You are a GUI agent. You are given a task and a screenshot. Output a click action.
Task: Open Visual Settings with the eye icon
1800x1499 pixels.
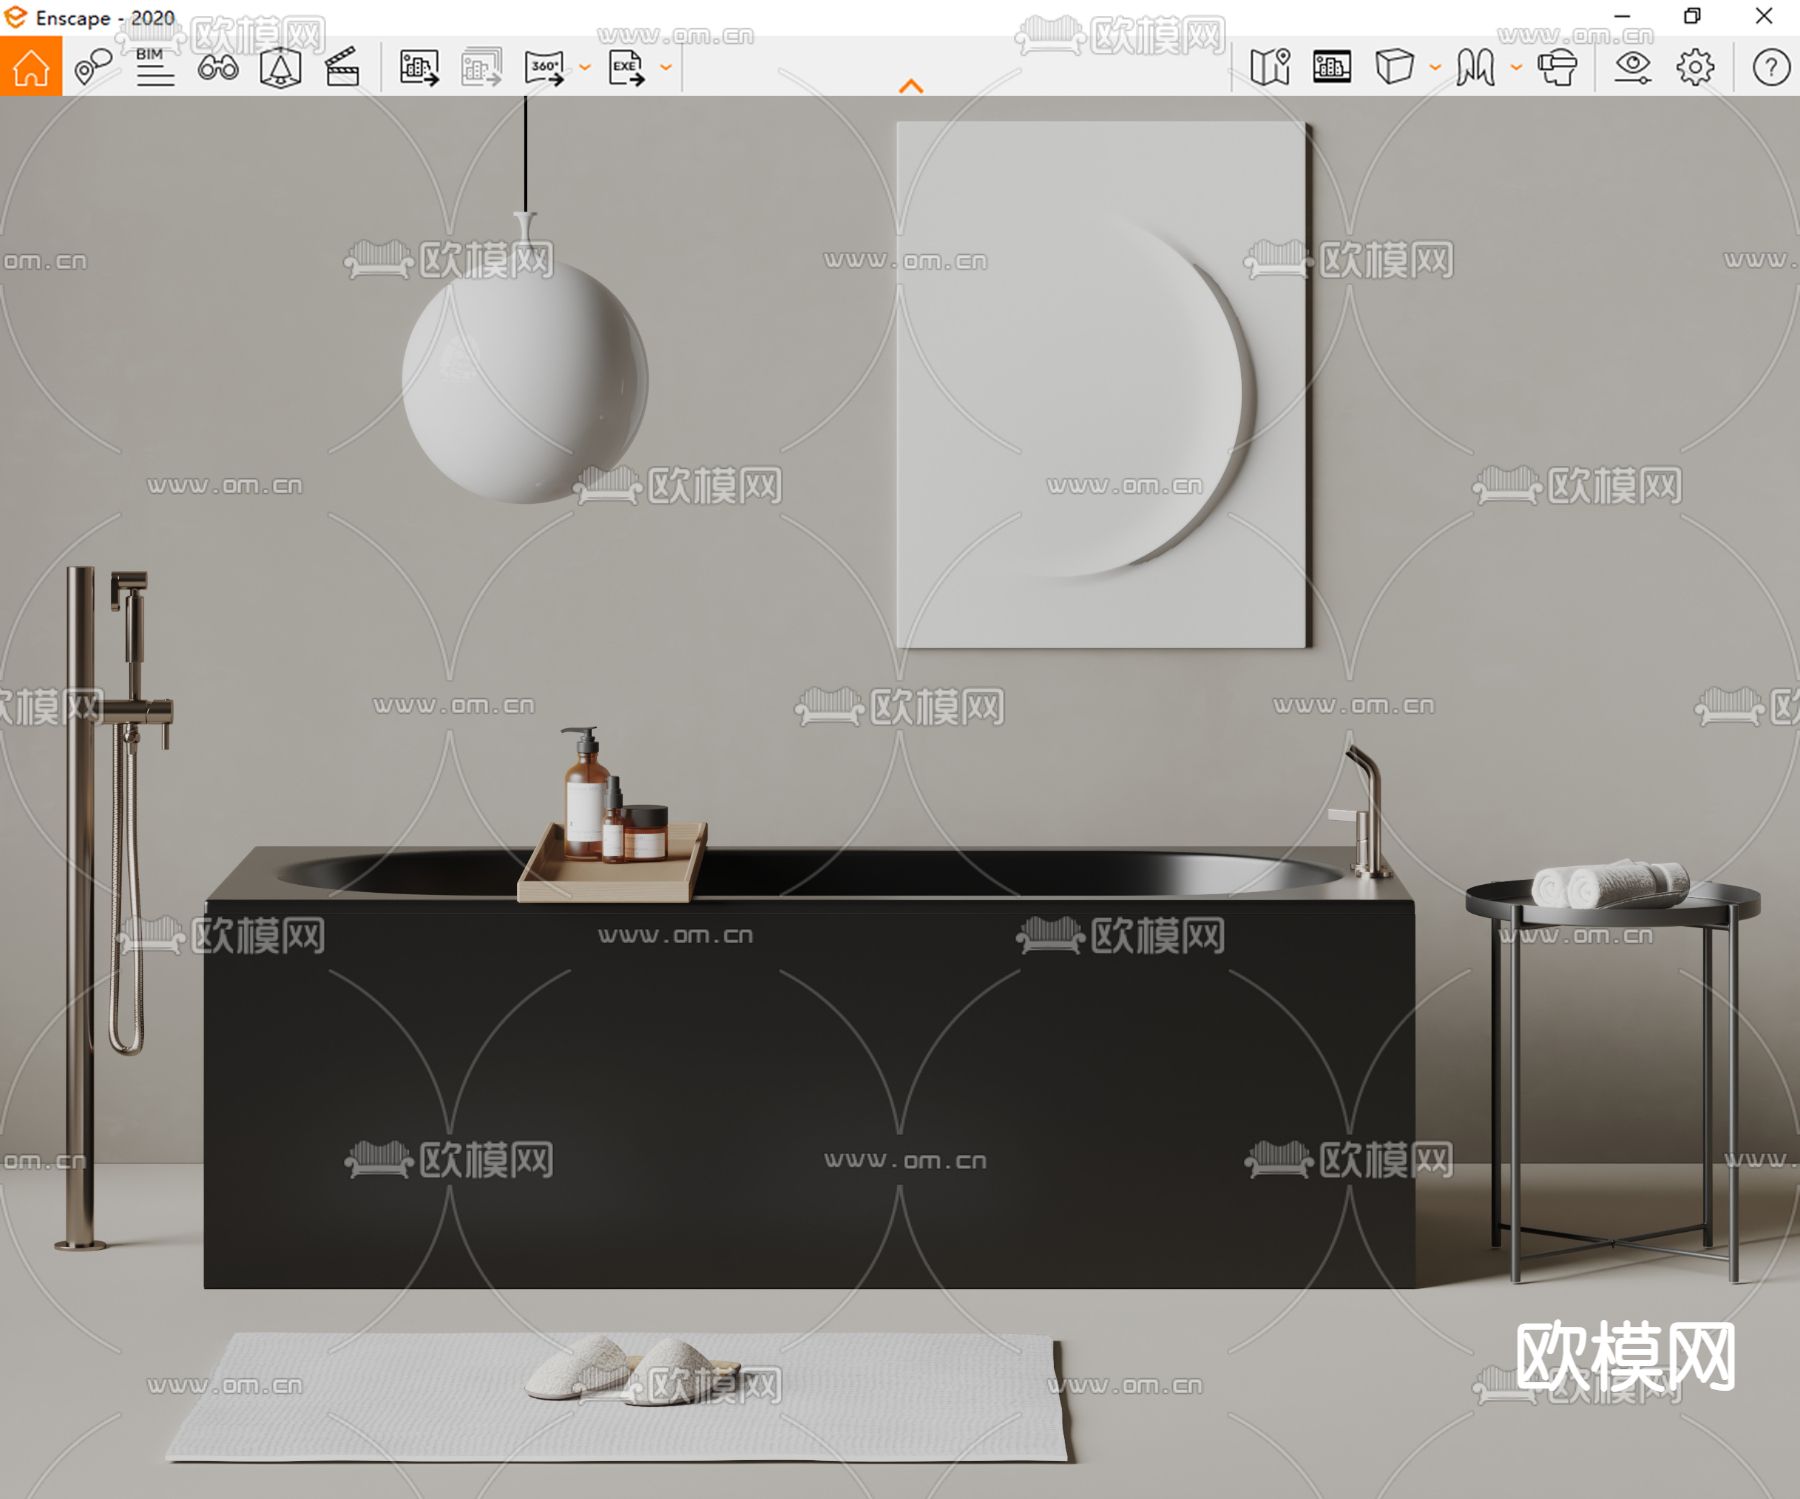1633,67
